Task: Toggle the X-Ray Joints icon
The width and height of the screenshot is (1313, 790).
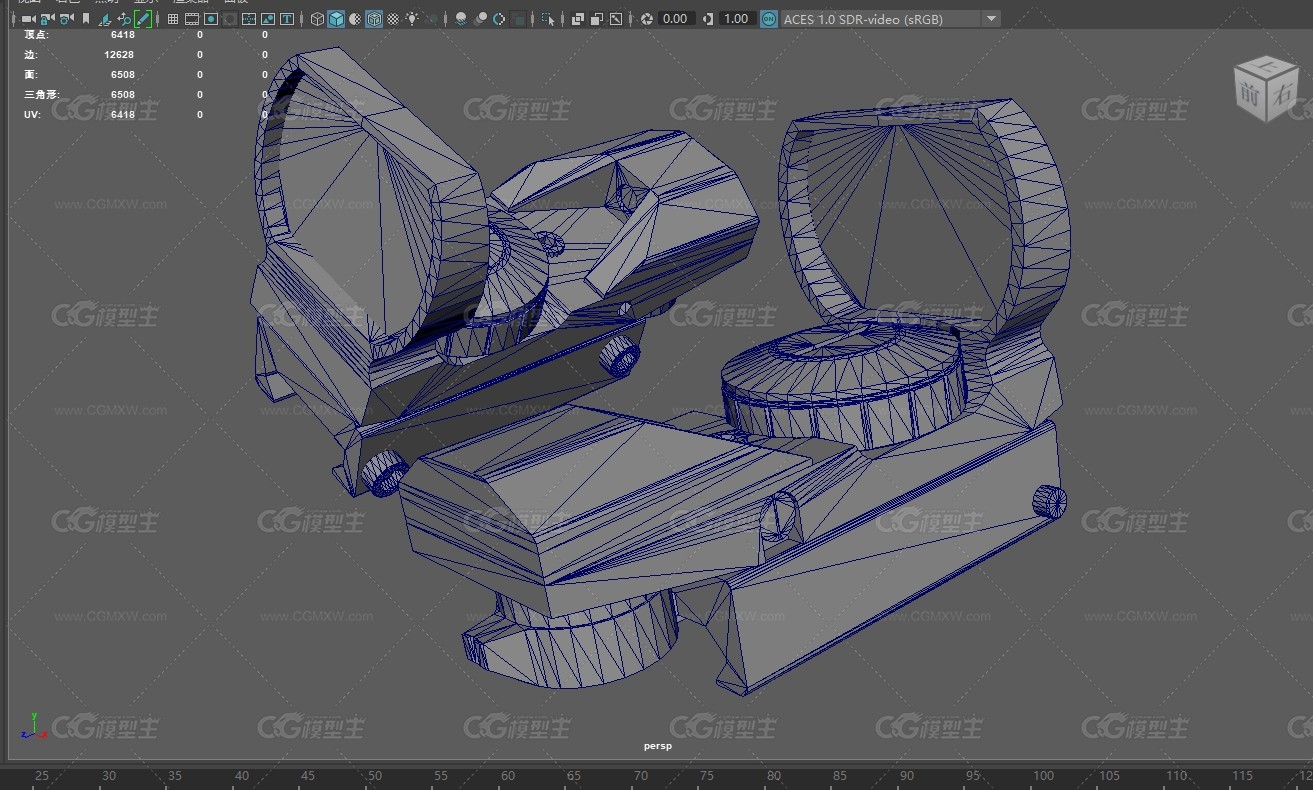Action: point(616,19)
